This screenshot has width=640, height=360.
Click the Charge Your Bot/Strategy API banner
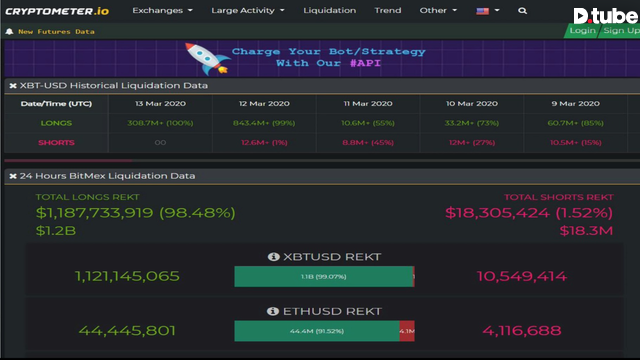point(322,58)
